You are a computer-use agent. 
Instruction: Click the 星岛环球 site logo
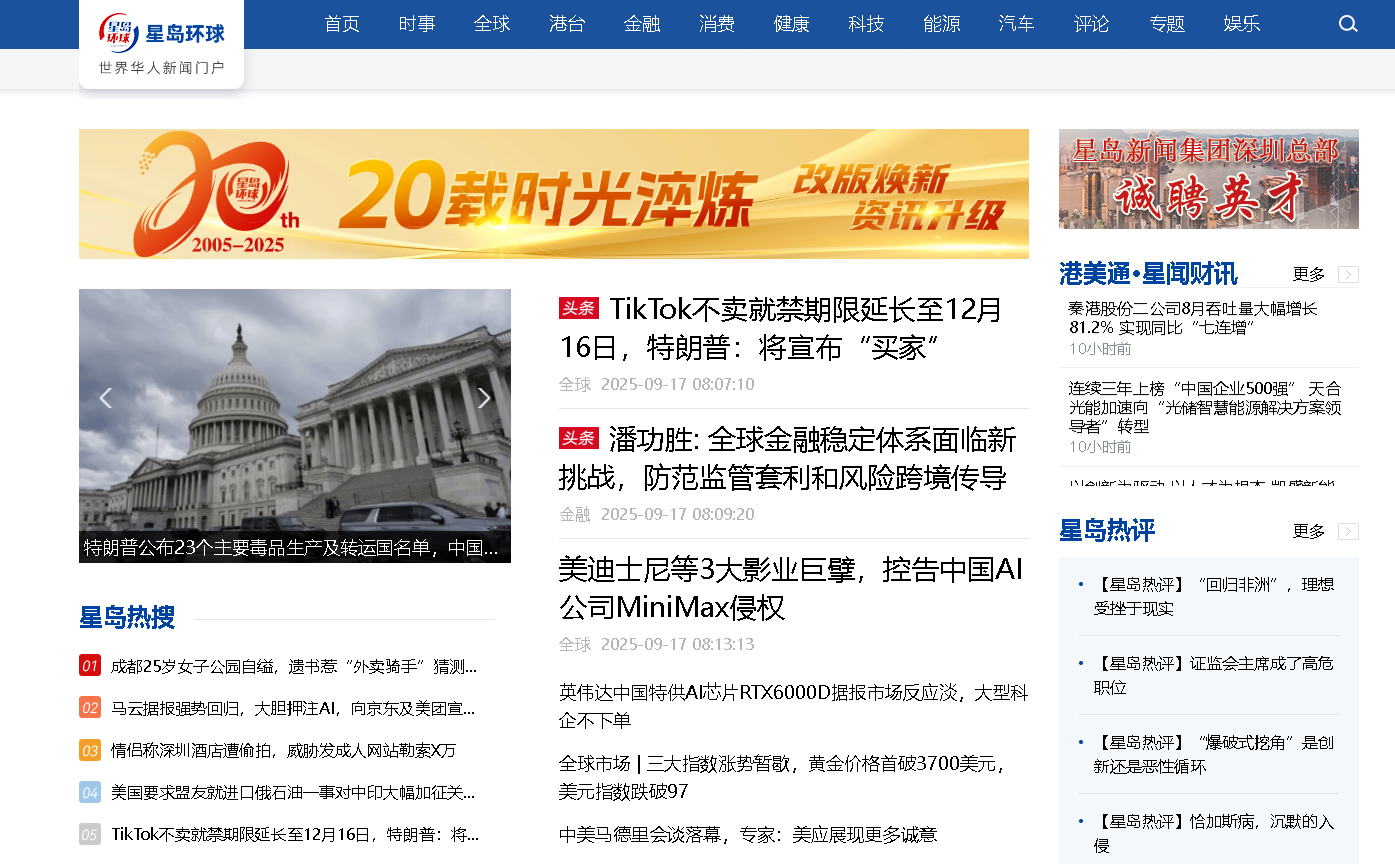[162, 34]
